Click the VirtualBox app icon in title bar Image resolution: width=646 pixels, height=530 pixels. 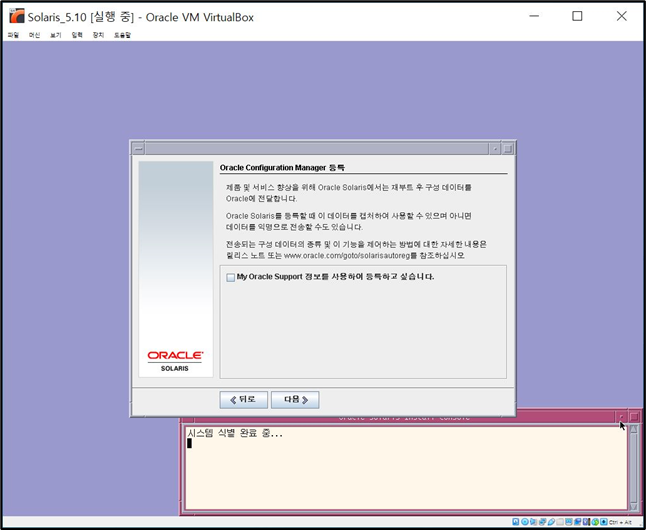tap(17, 16)
